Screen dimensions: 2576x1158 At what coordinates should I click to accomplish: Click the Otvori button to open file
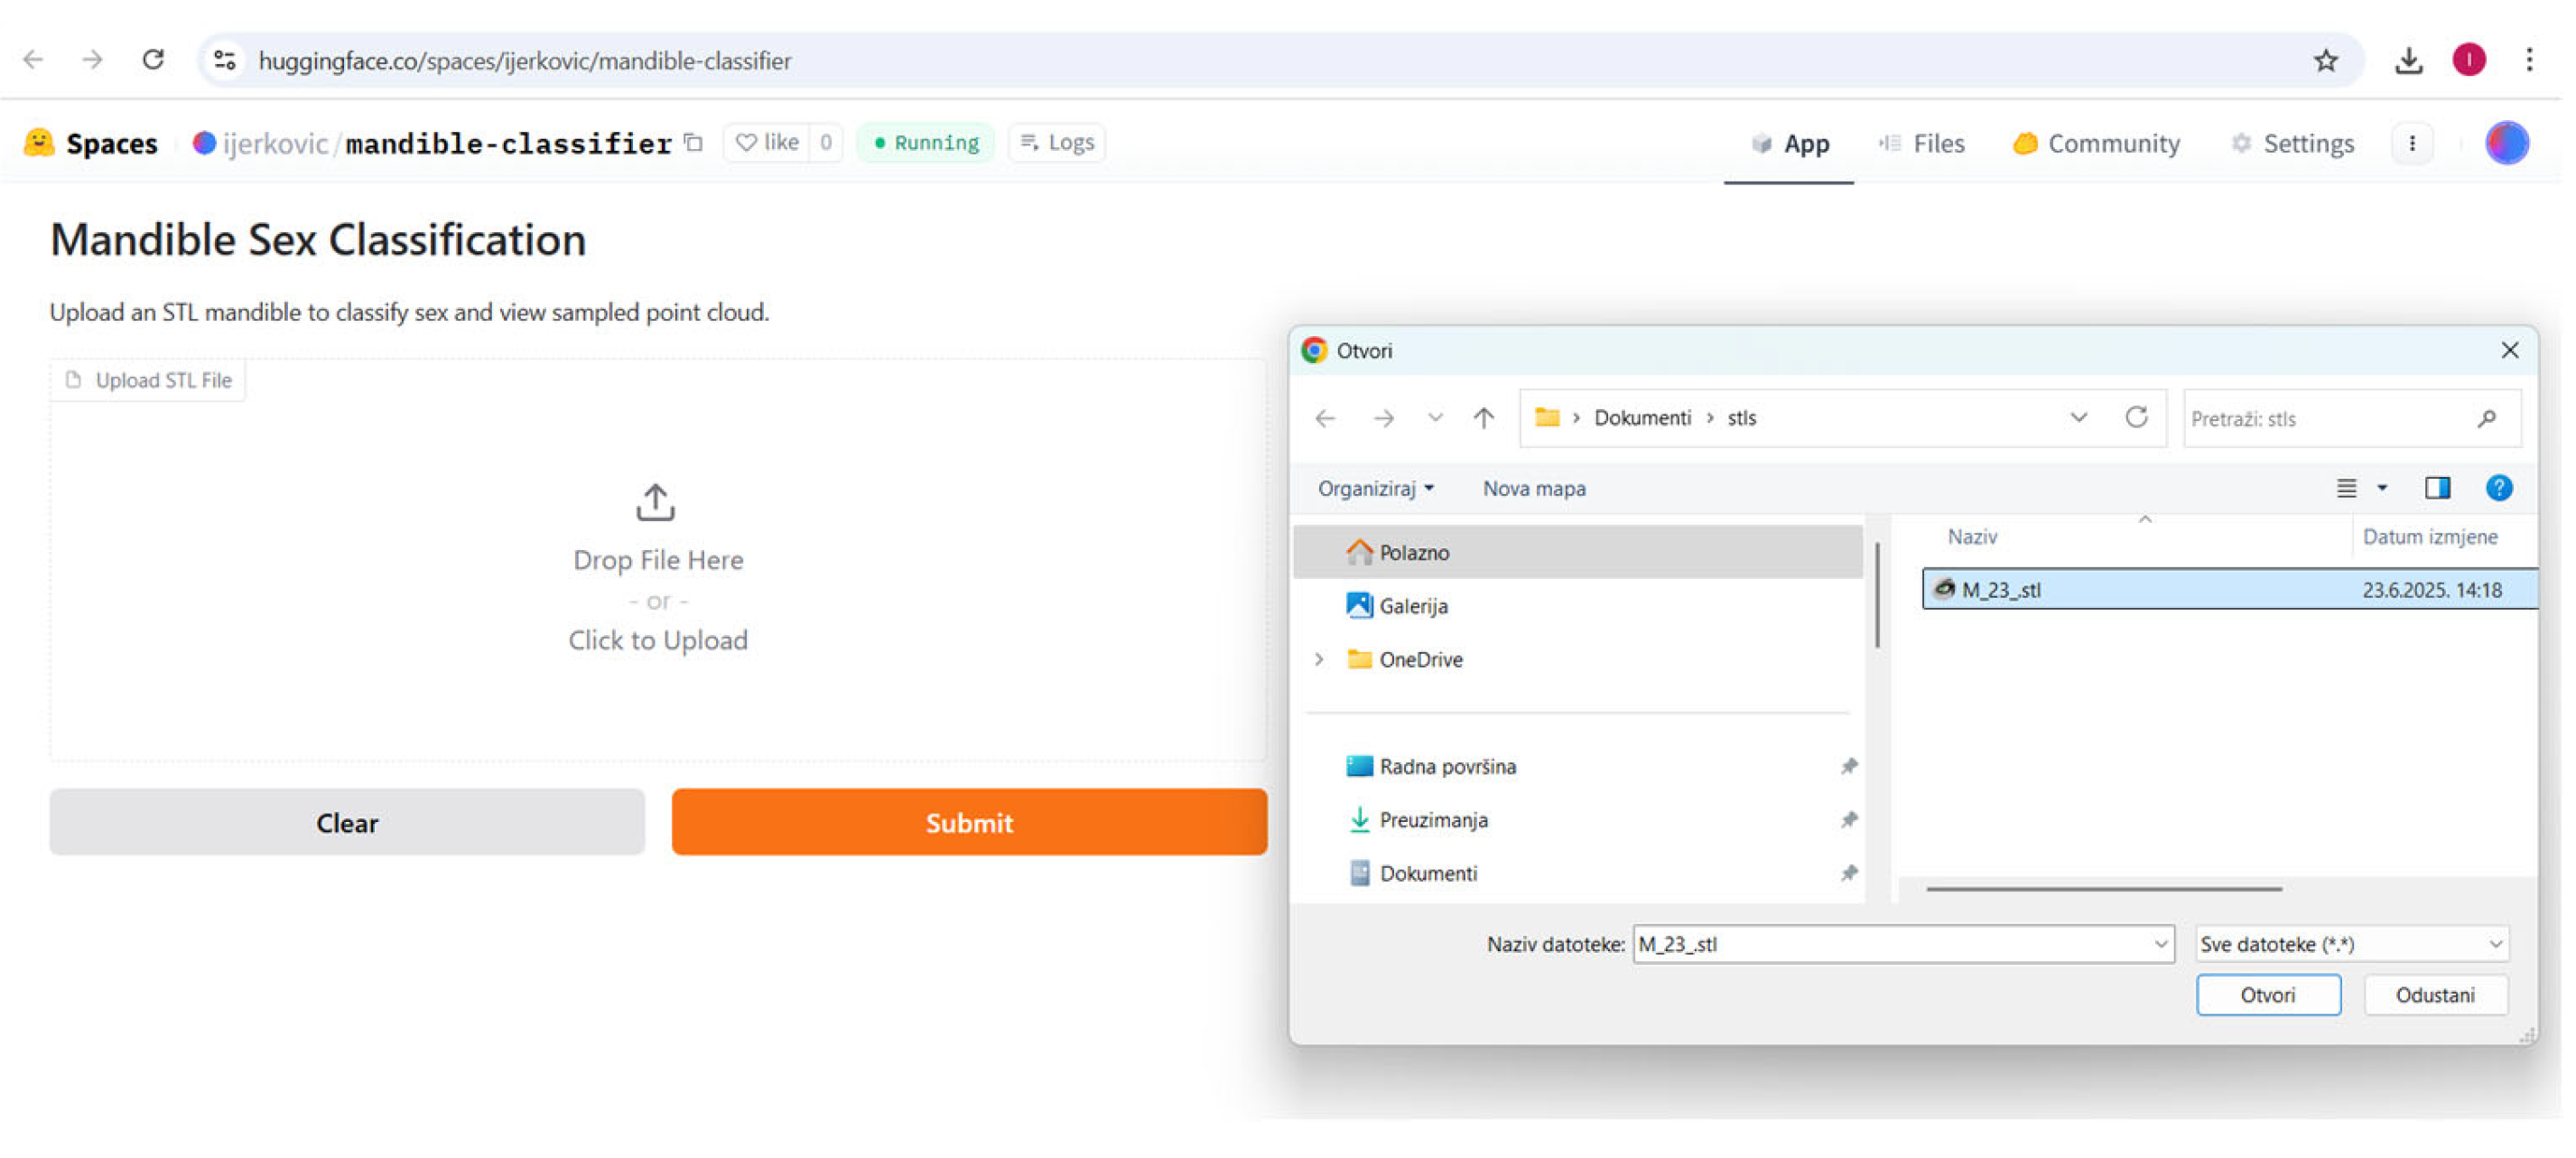tap(2267, 995)
